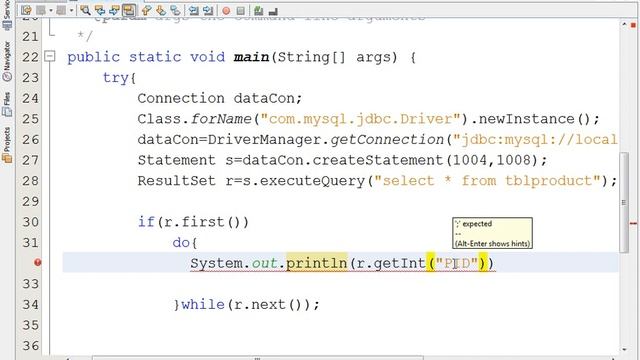Click "DriverManager" class name
640x360 pixels.
point(264,140)
